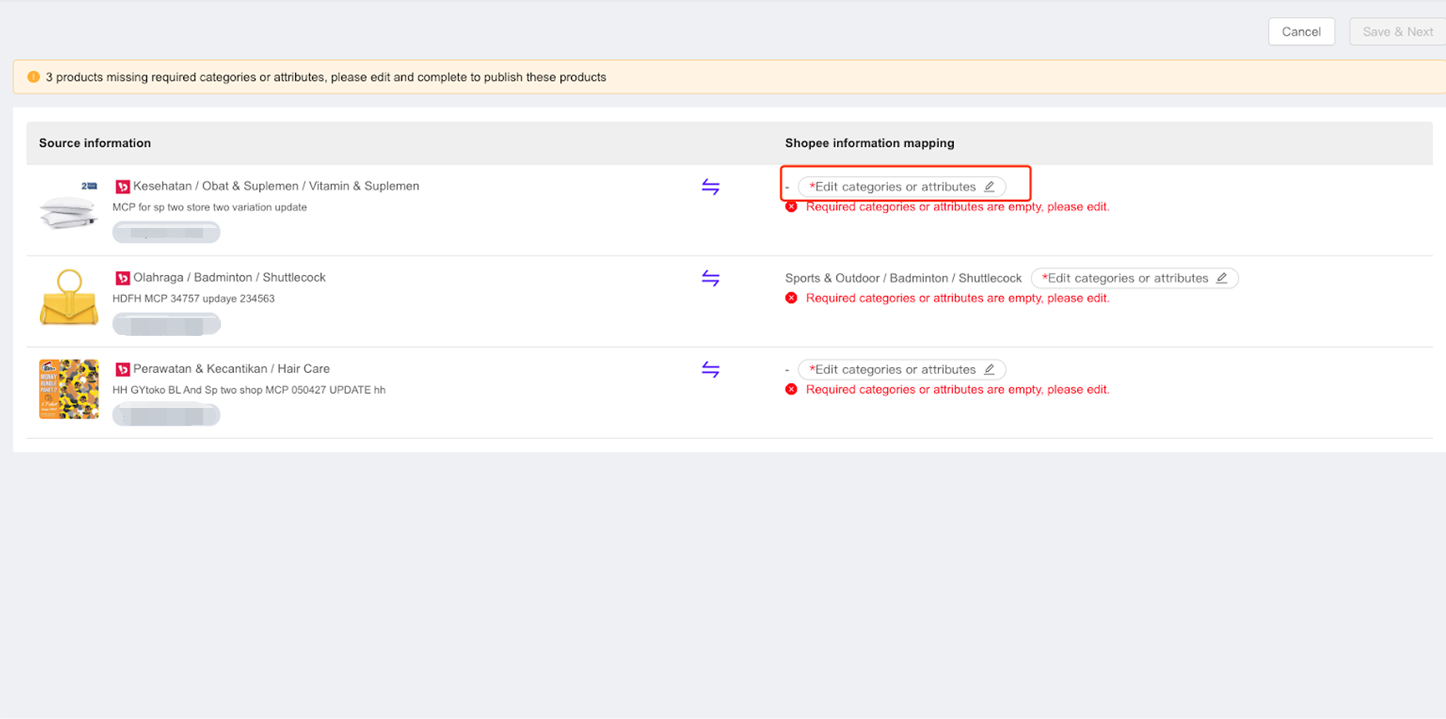Edit categories or attributes for Shuttlecock product
The image size is (1446, 719).
[x=1134, y=278]
